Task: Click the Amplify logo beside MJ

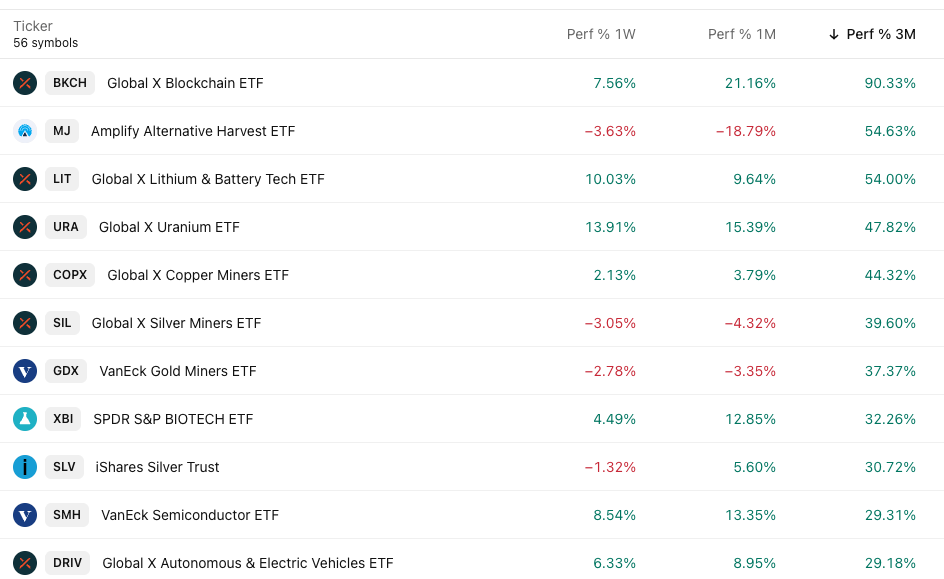Action: pyautogui.click(x=25, y=131)
